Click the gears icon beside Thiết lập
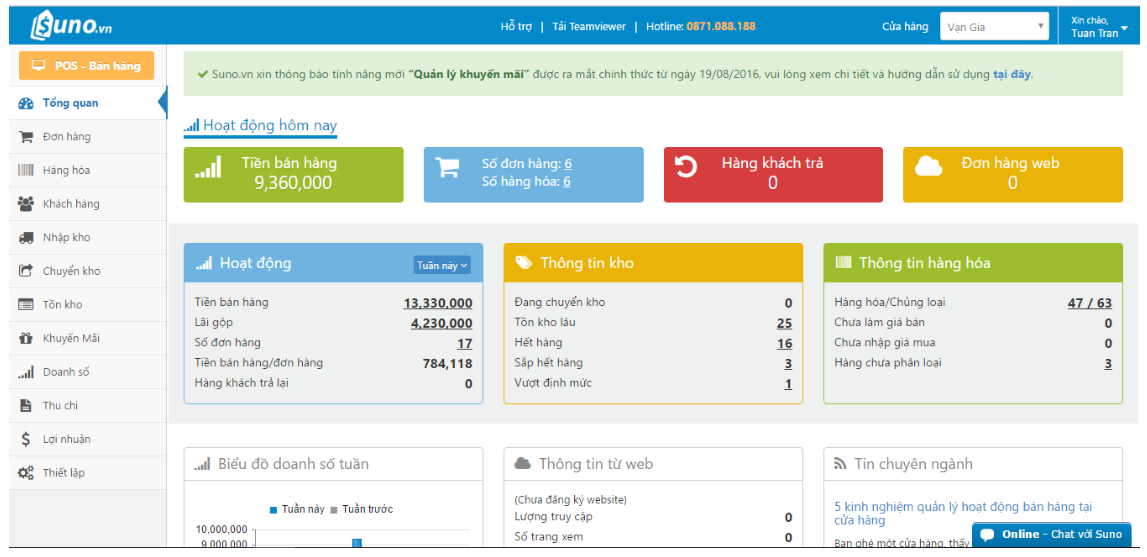The image size is (1147, 557). point(26,473)
